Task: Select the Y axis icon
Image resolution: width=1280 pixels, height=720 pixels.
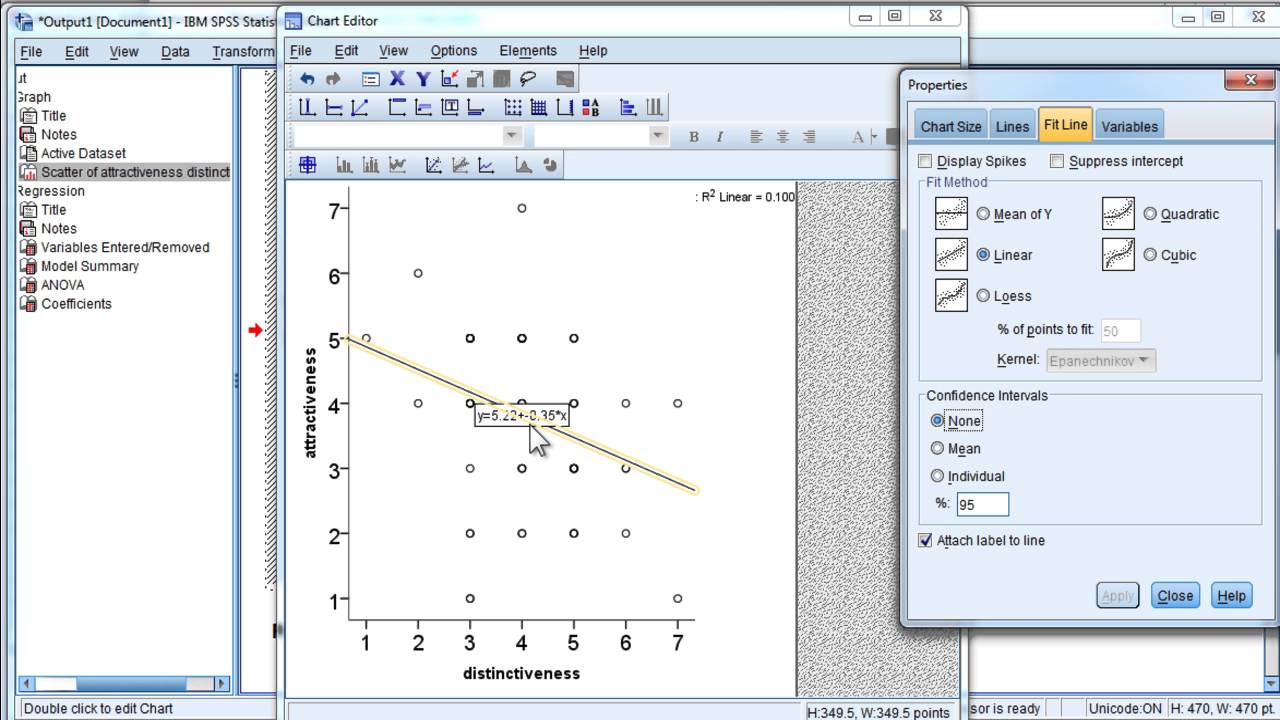Action: point(423,79)
